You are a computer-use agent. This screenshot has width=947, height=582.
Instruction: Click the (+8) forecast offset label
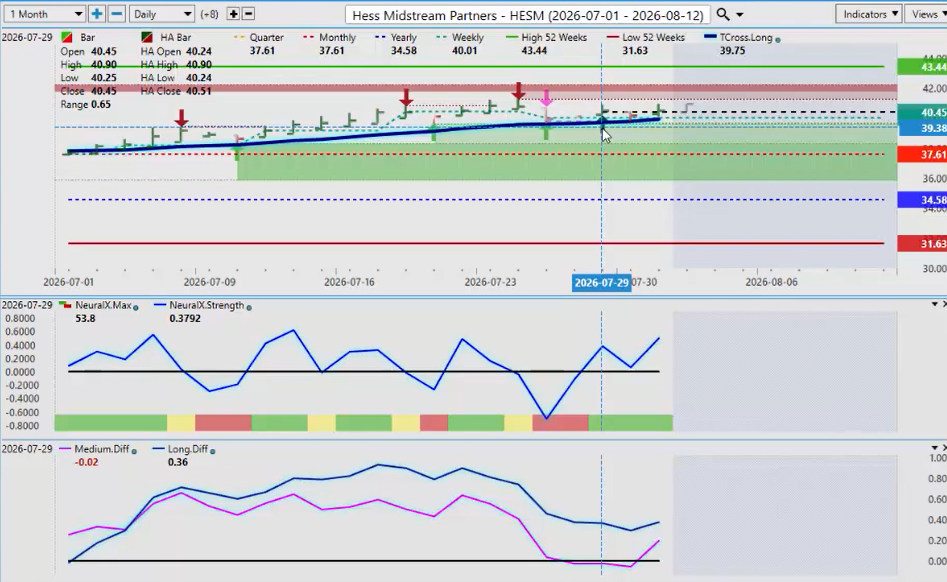(x=209, y=14)
